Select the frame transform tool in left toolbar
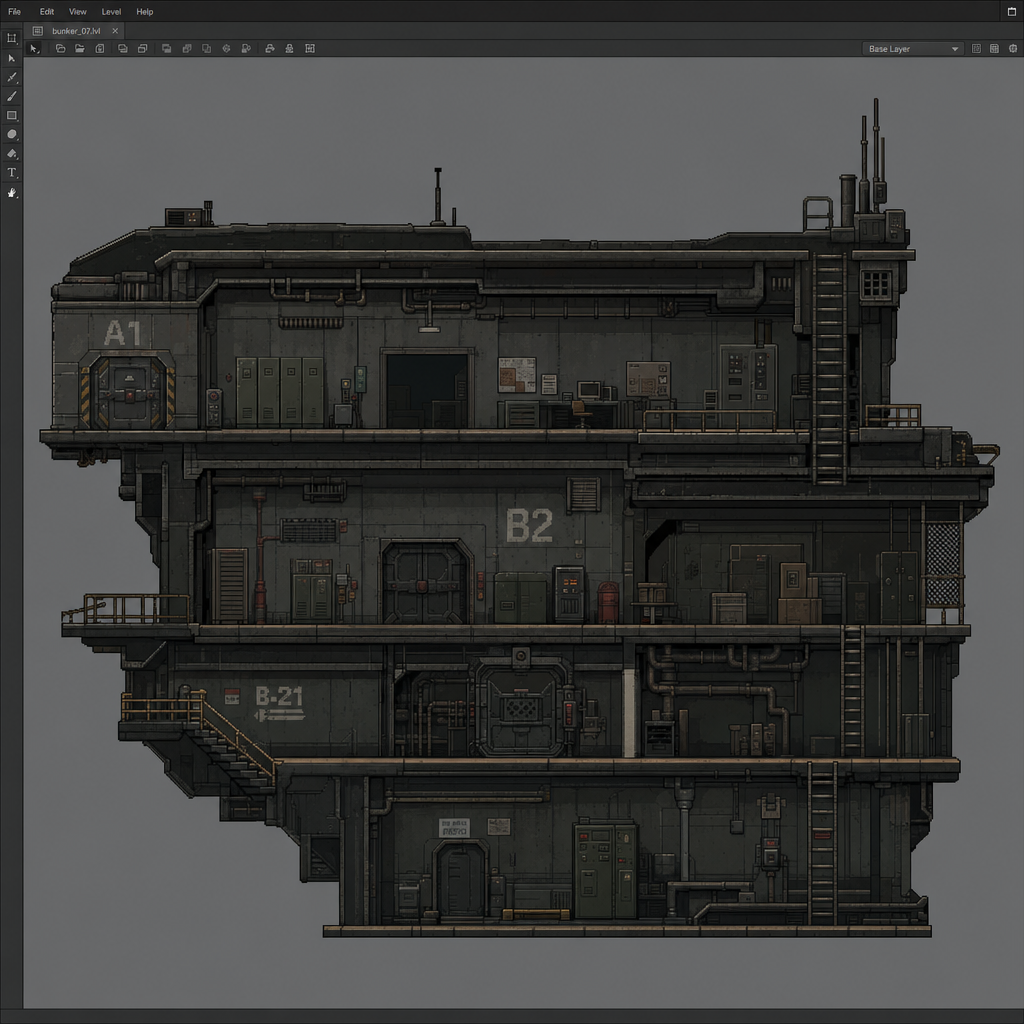 tap(11, 39)
